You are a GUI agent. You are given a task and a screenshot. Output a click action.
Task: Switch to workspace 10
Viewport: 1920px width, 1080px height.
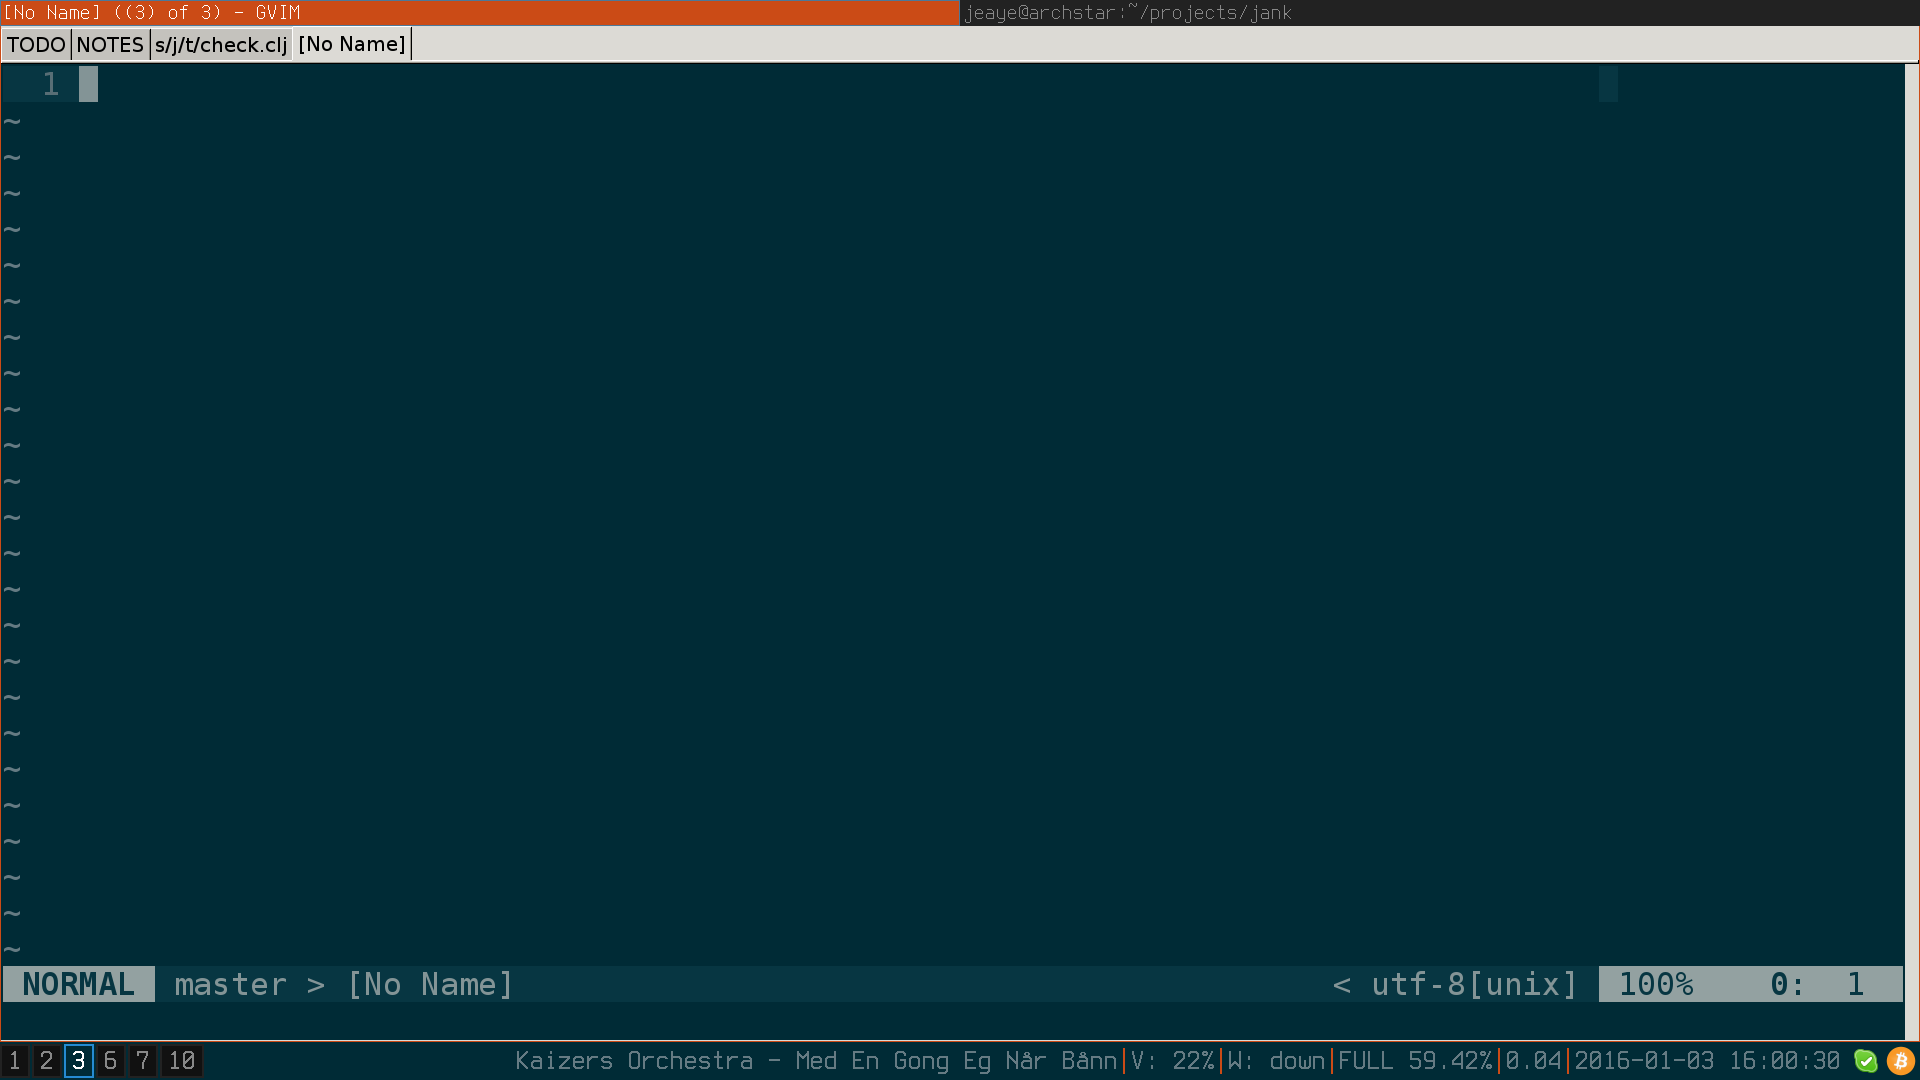[x=181, y=1061]
